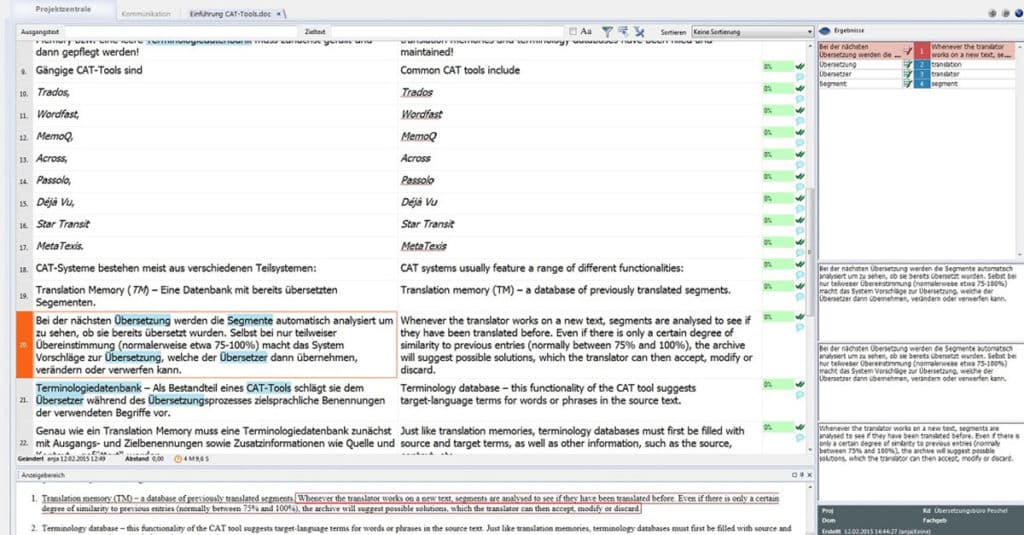Click the target cell 'Wordfast'
Image resolution: width=1024 pixels, height=535 pixels.
click(x=421, y=114)
